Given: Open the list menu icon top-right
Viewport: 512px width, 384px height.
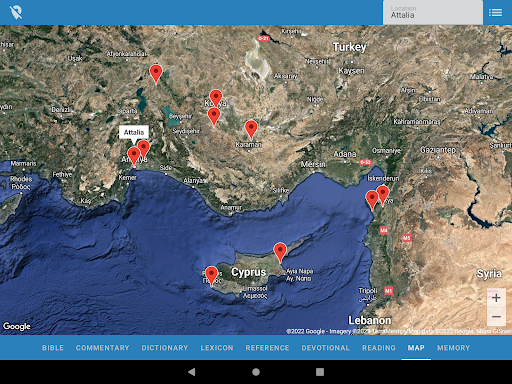Looking at the screenshot, I should pyautogui.click(x=495, y=13).
